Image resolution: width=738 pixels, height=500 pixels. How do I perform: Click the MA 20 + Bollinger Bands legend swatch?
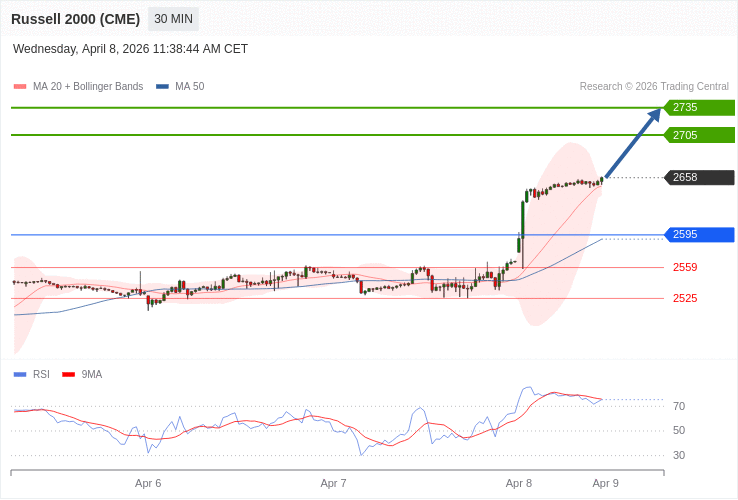(20, 87)
